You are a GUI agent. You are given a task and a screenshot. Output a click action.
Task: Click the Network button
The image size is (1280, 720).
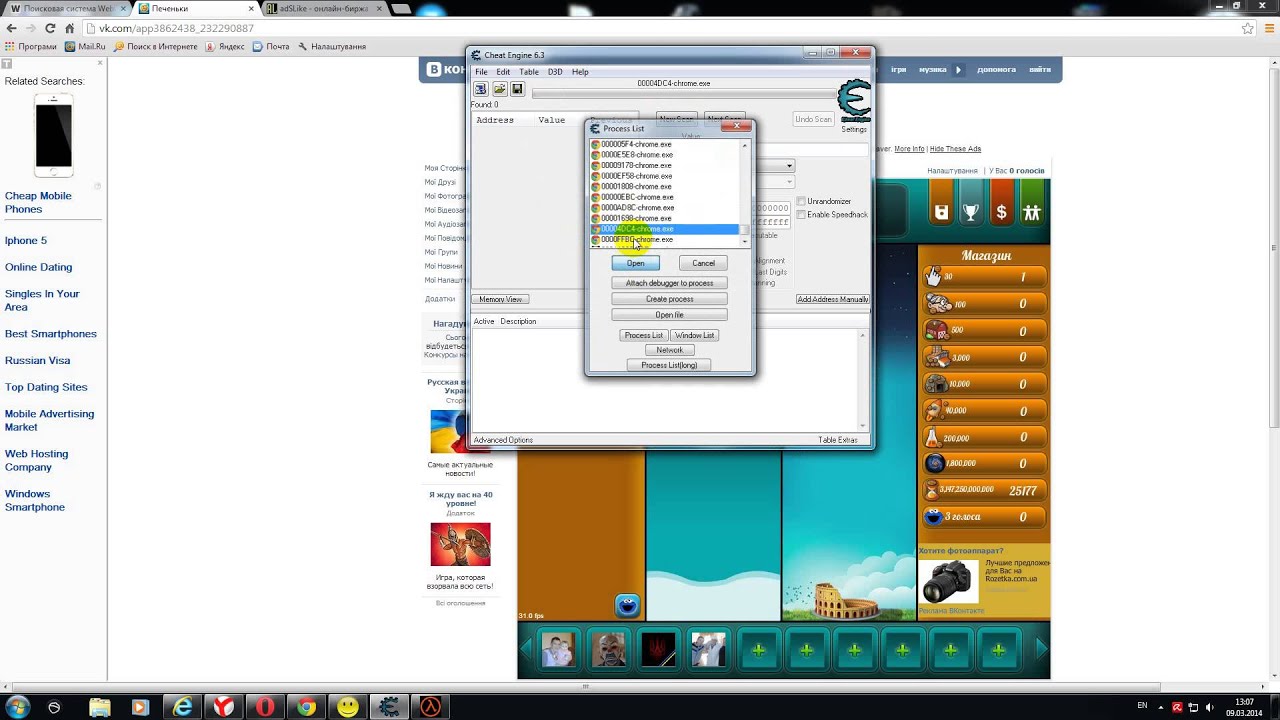coord(670,350)
